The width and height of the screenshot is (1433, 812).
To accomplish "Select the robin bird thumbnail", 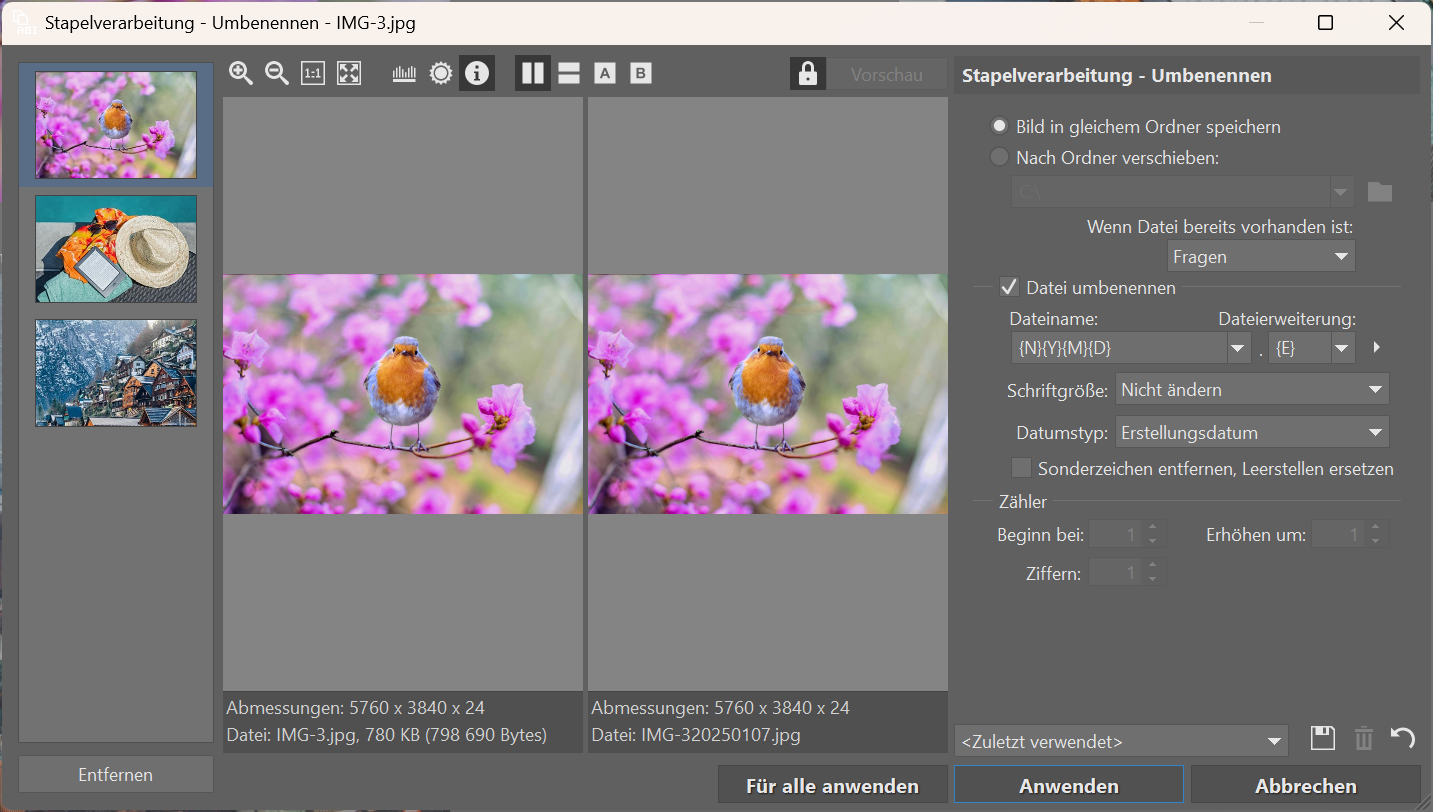I will tap(116, 125).
